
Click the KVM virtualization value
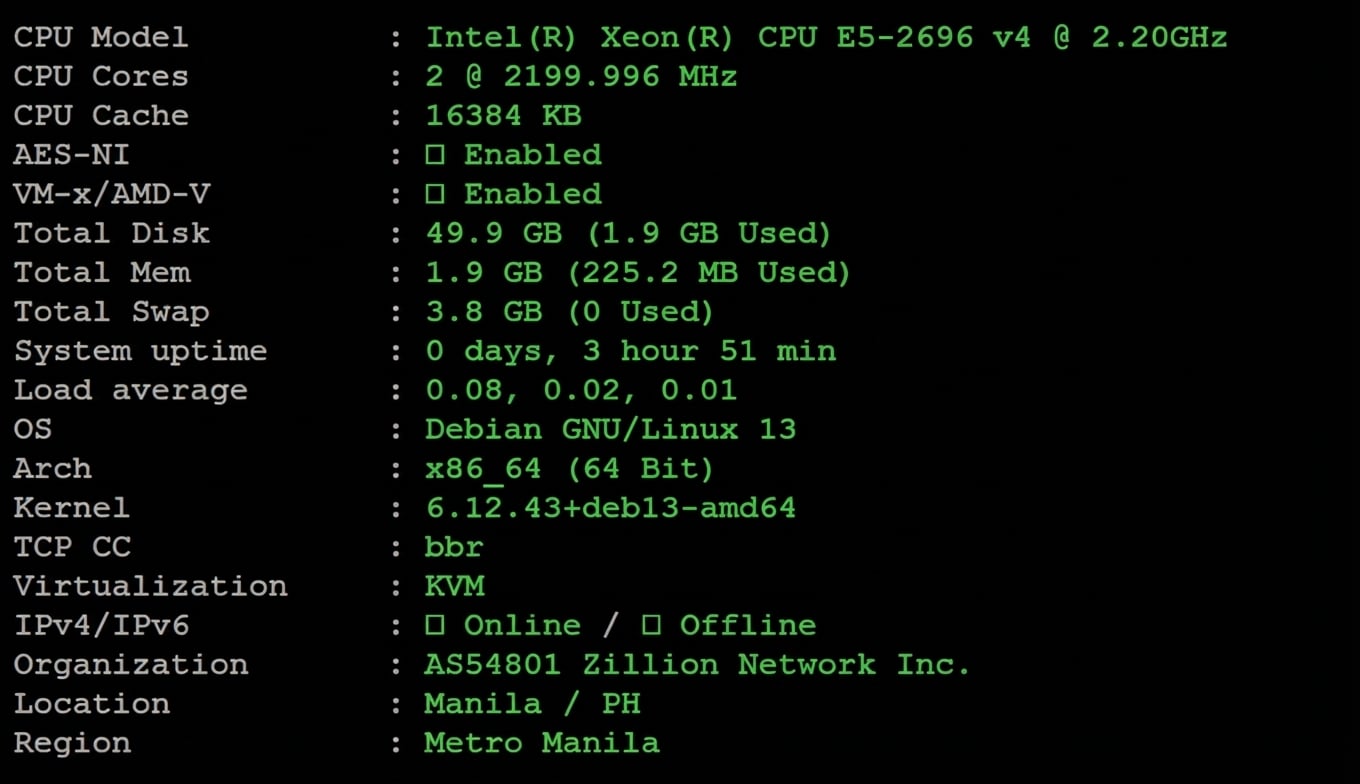pyautogui.click(x=454, y=586)
